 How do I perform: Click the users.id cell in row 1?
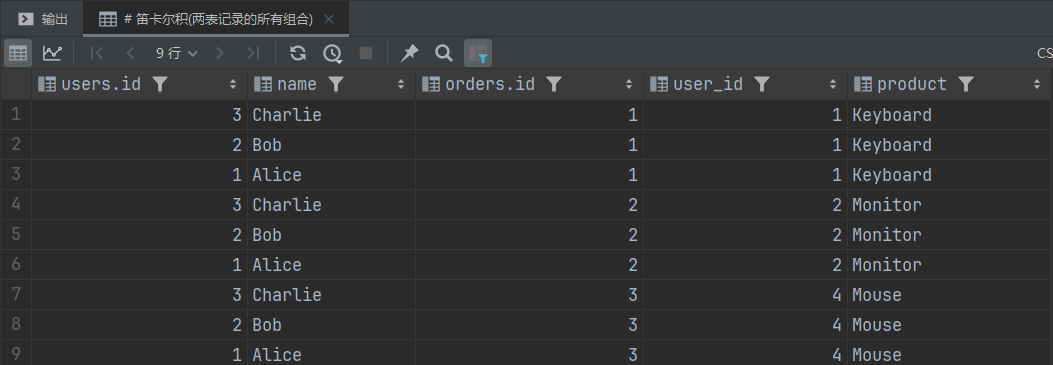[x=140, y=115]
